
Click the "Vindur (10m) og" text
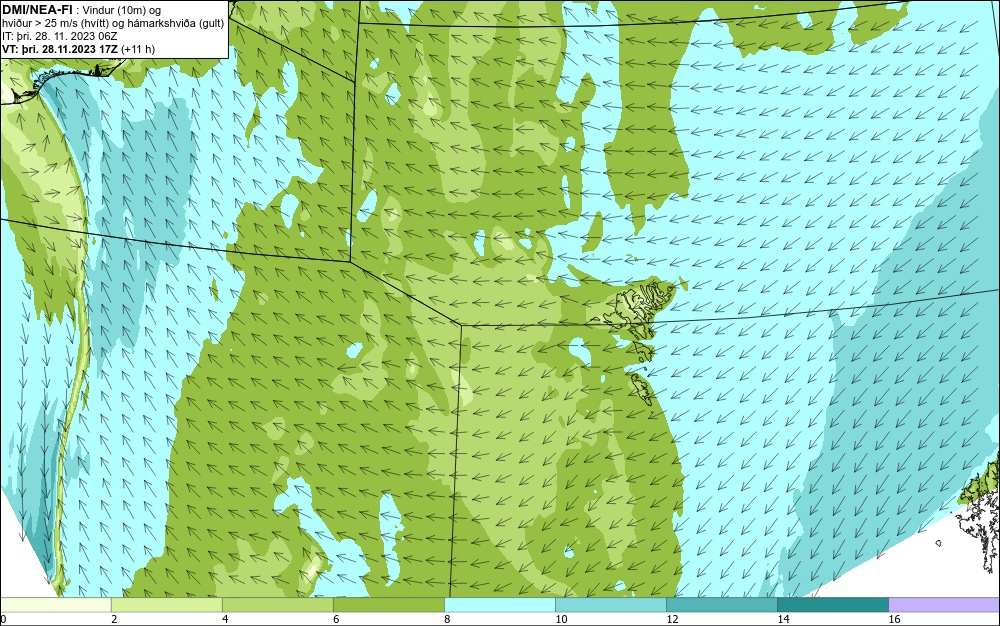122,10
